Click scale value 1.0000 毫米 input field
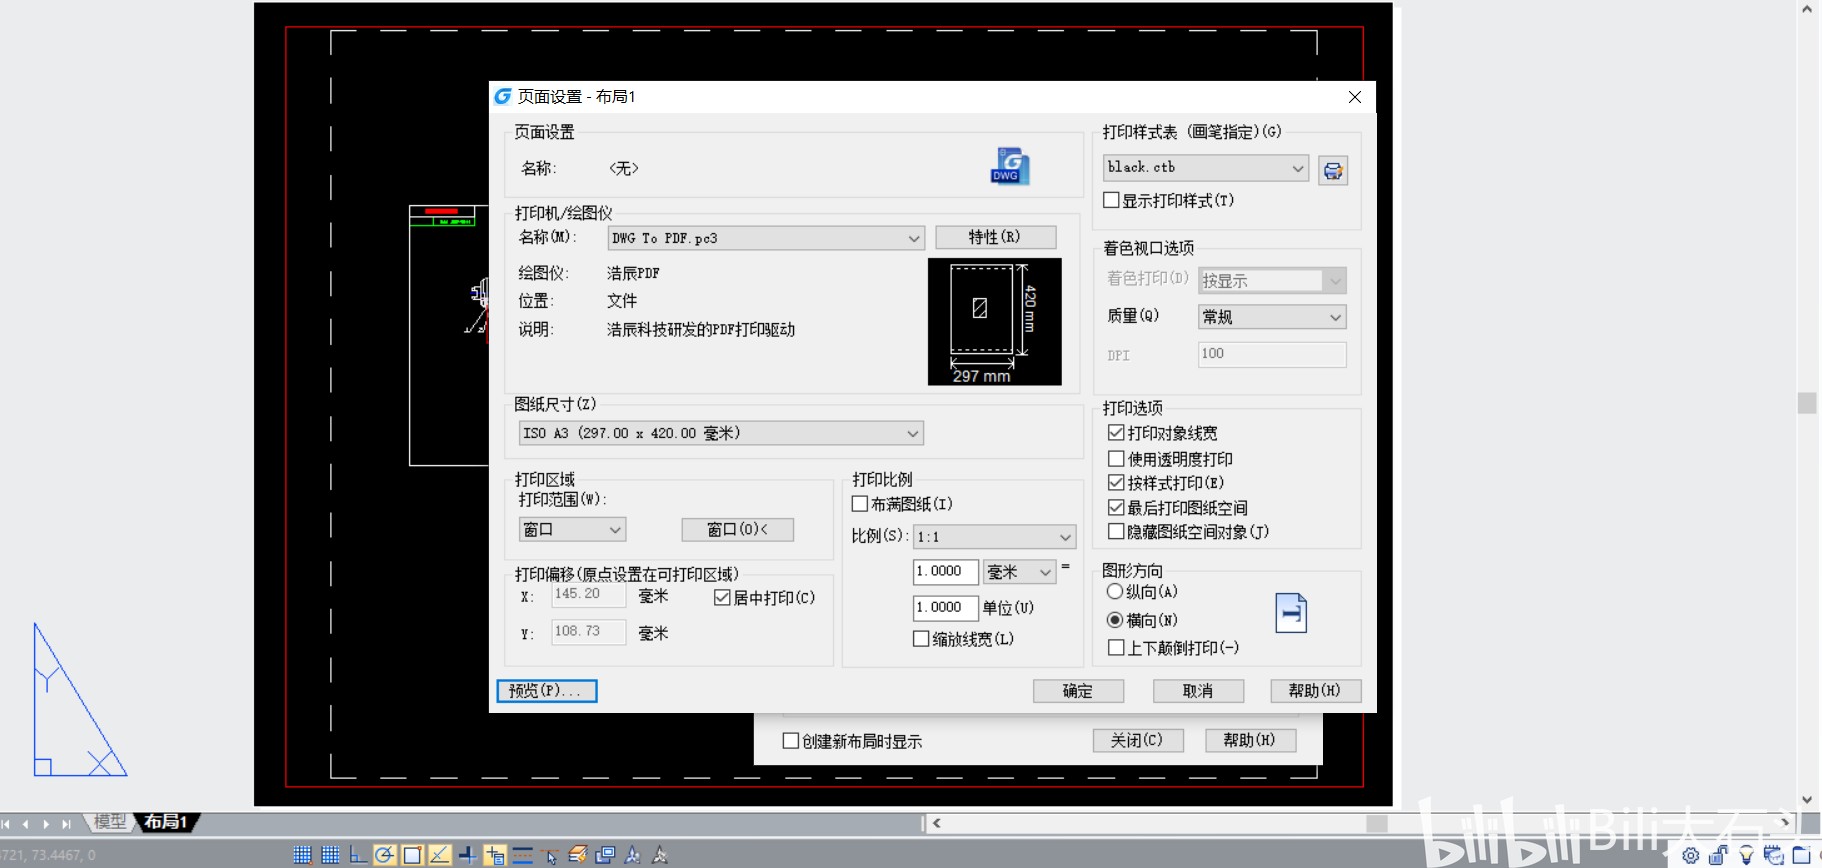Image resolution: width=1822 pixels, height=868 pixels. (x=945, y=571)
